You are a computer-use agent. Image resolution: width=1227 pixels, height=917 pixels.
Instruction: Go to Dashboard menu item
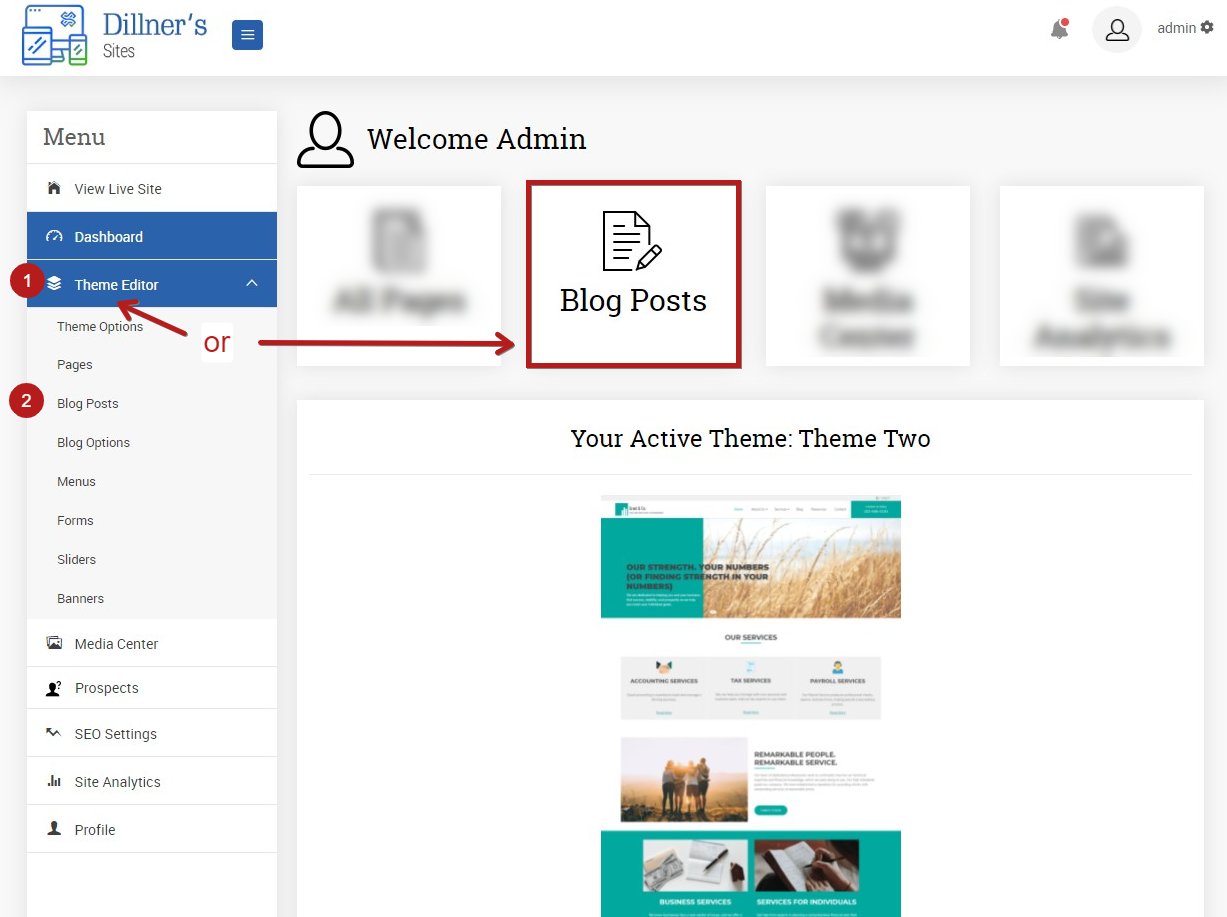click(x=152, y=236)
